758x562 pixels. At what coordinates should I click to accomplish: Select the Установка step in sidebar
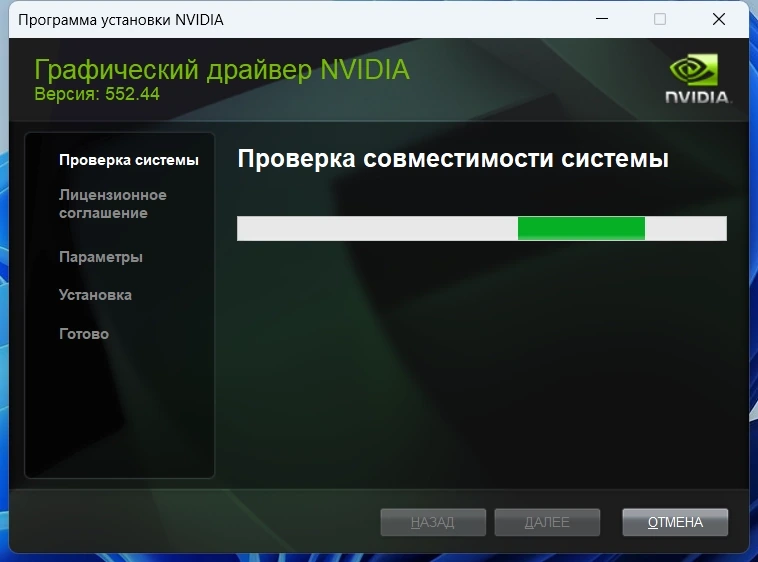tap(95, 295)
